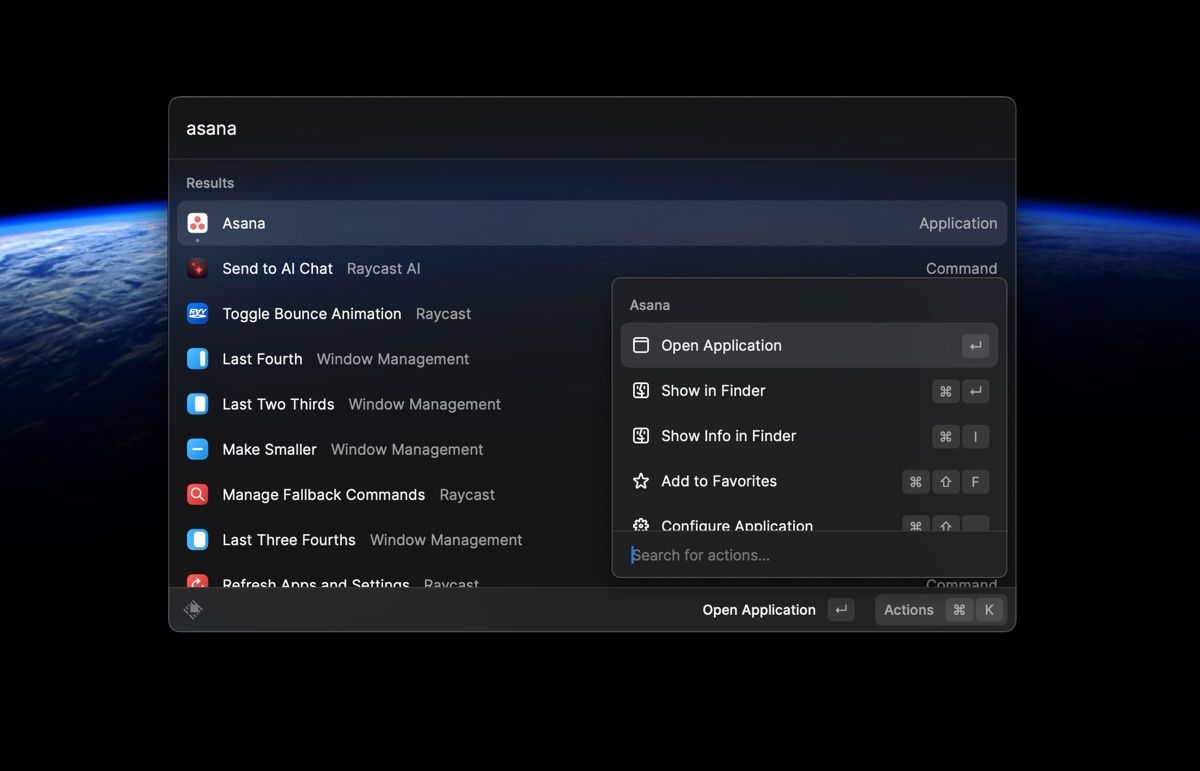
Task: Select the Send to AI Chat icon
Action: pos(197,268)
